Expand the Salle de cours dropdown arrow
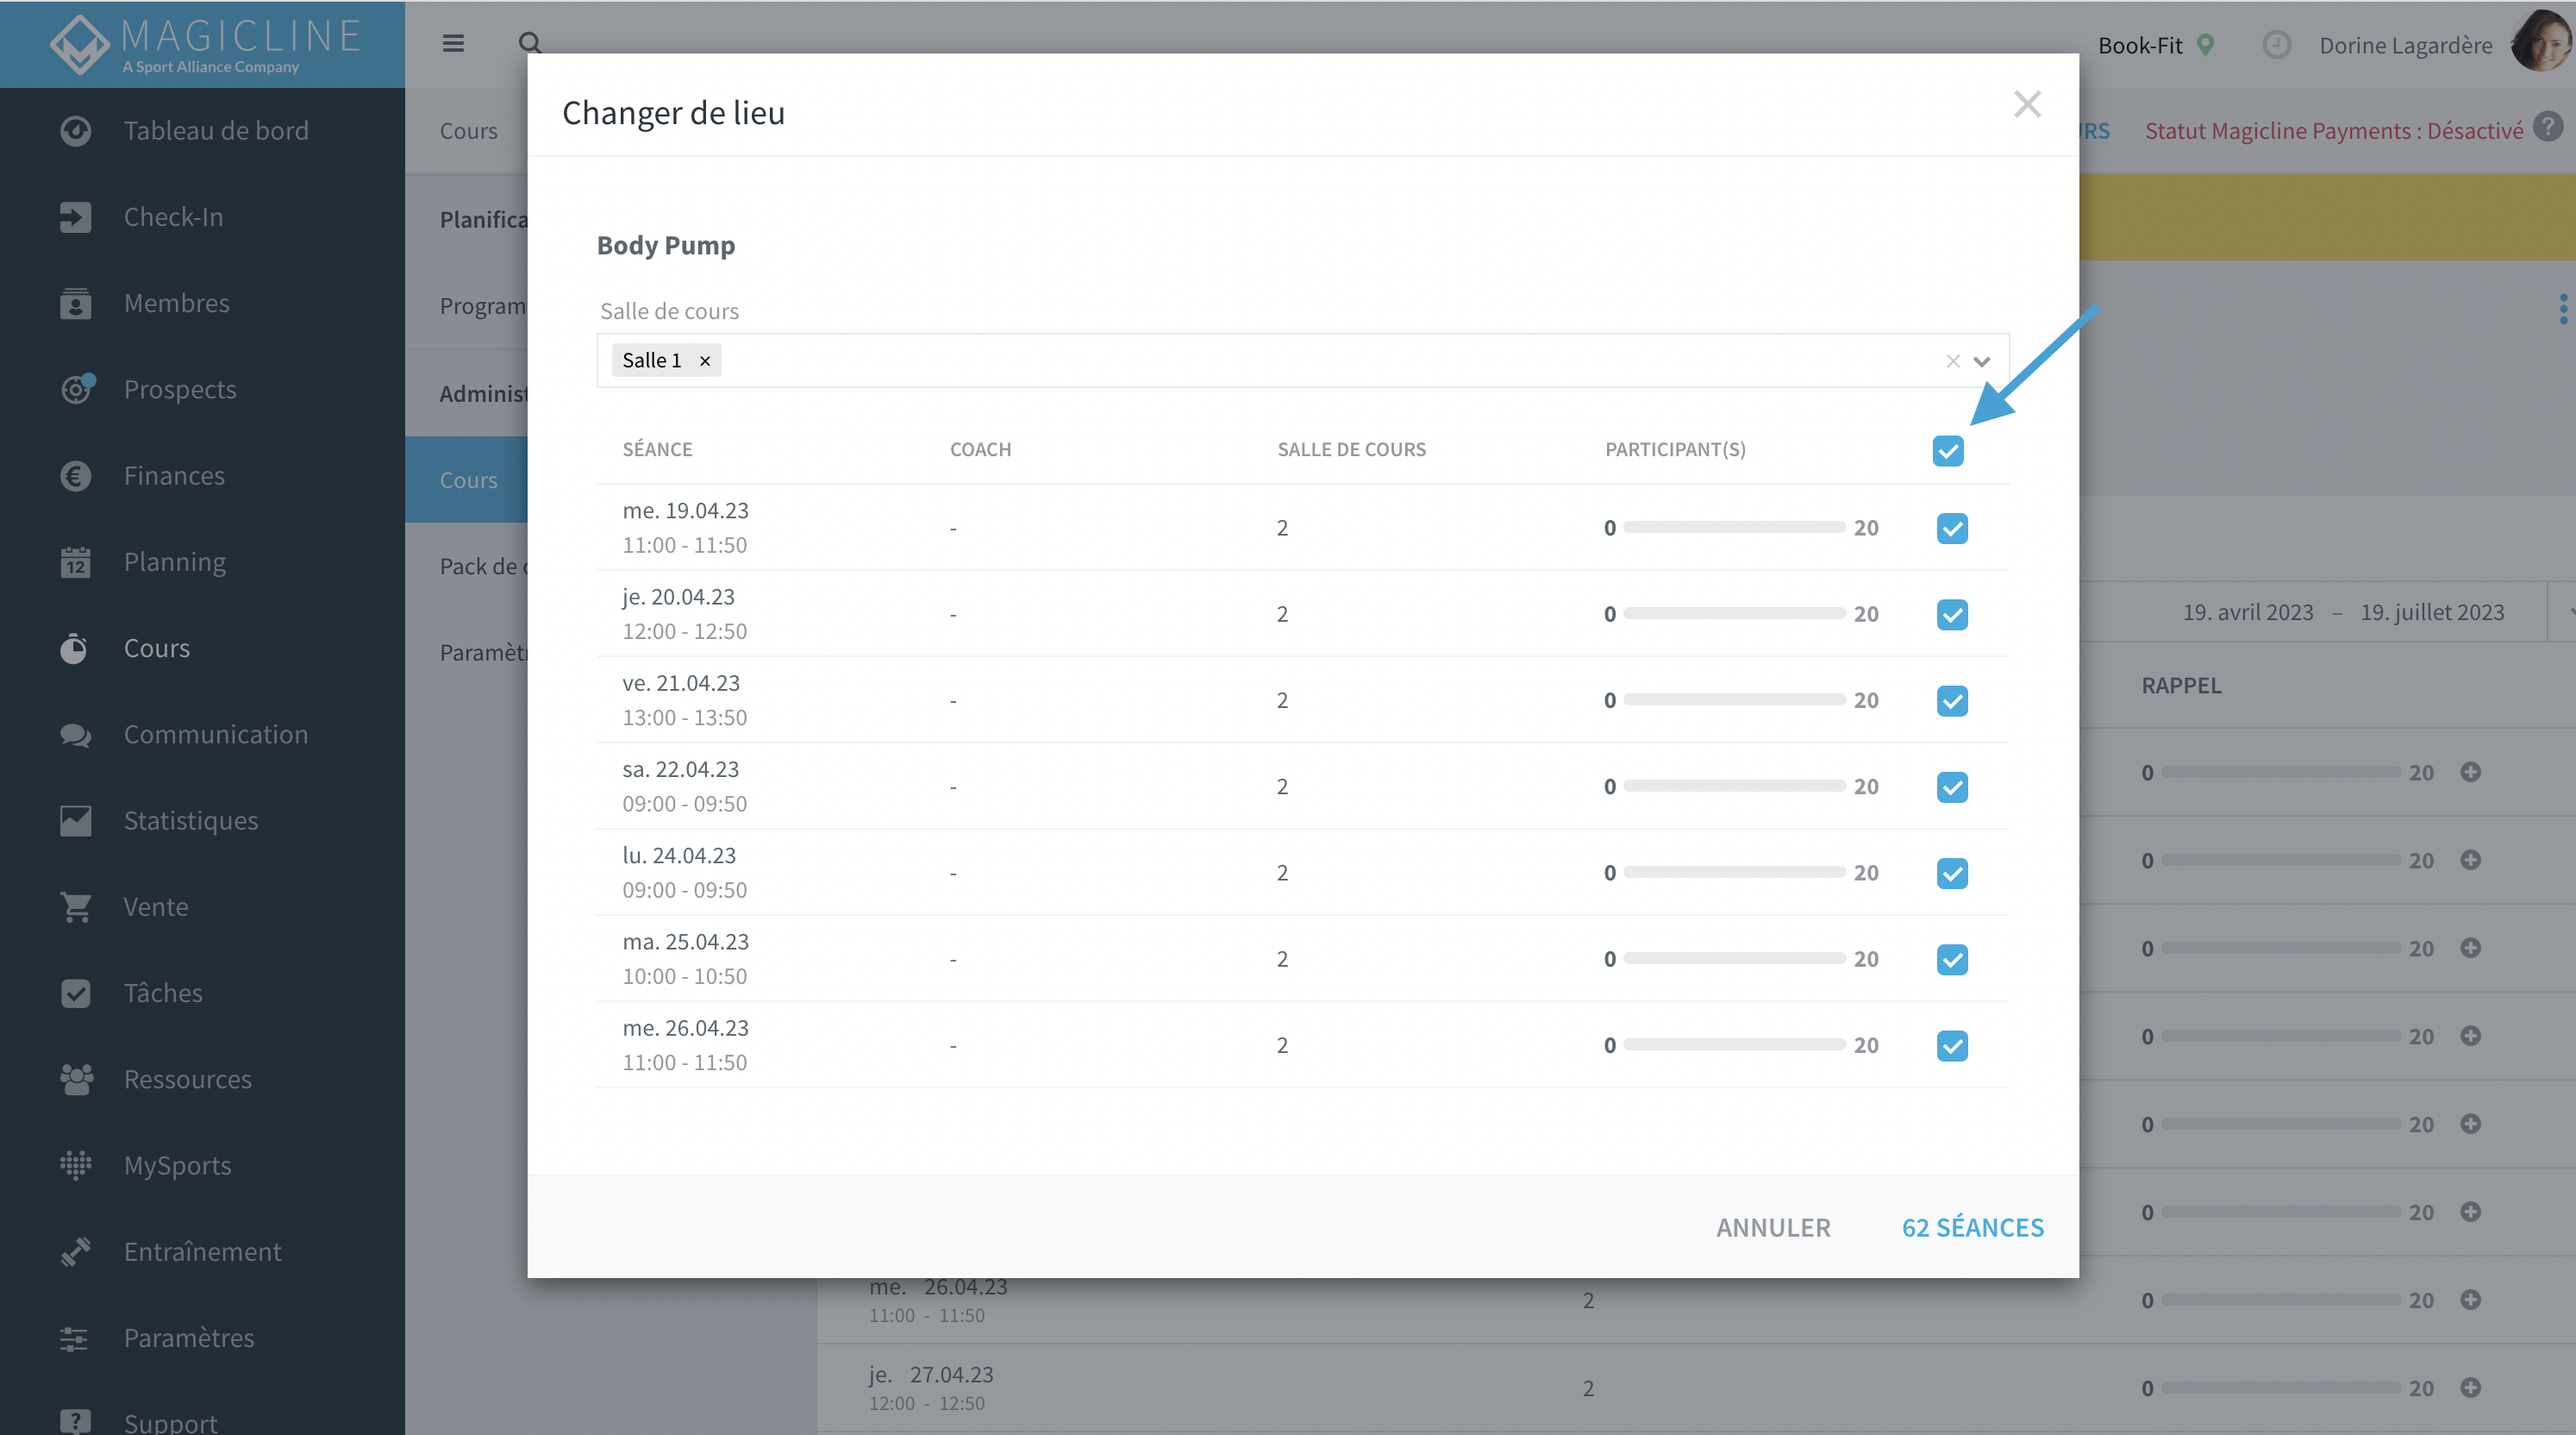 pos(1982,361)
